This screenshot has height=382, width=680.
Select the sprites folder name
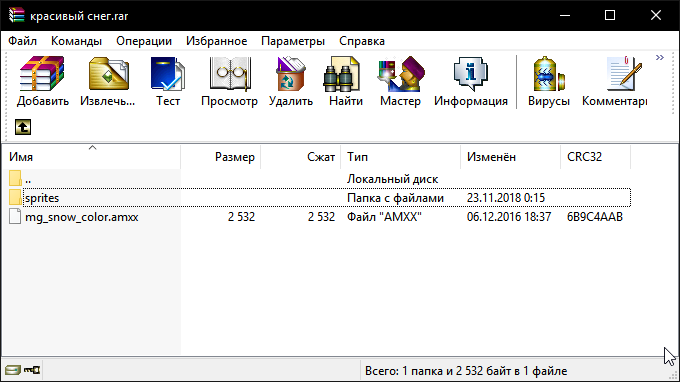42,198
